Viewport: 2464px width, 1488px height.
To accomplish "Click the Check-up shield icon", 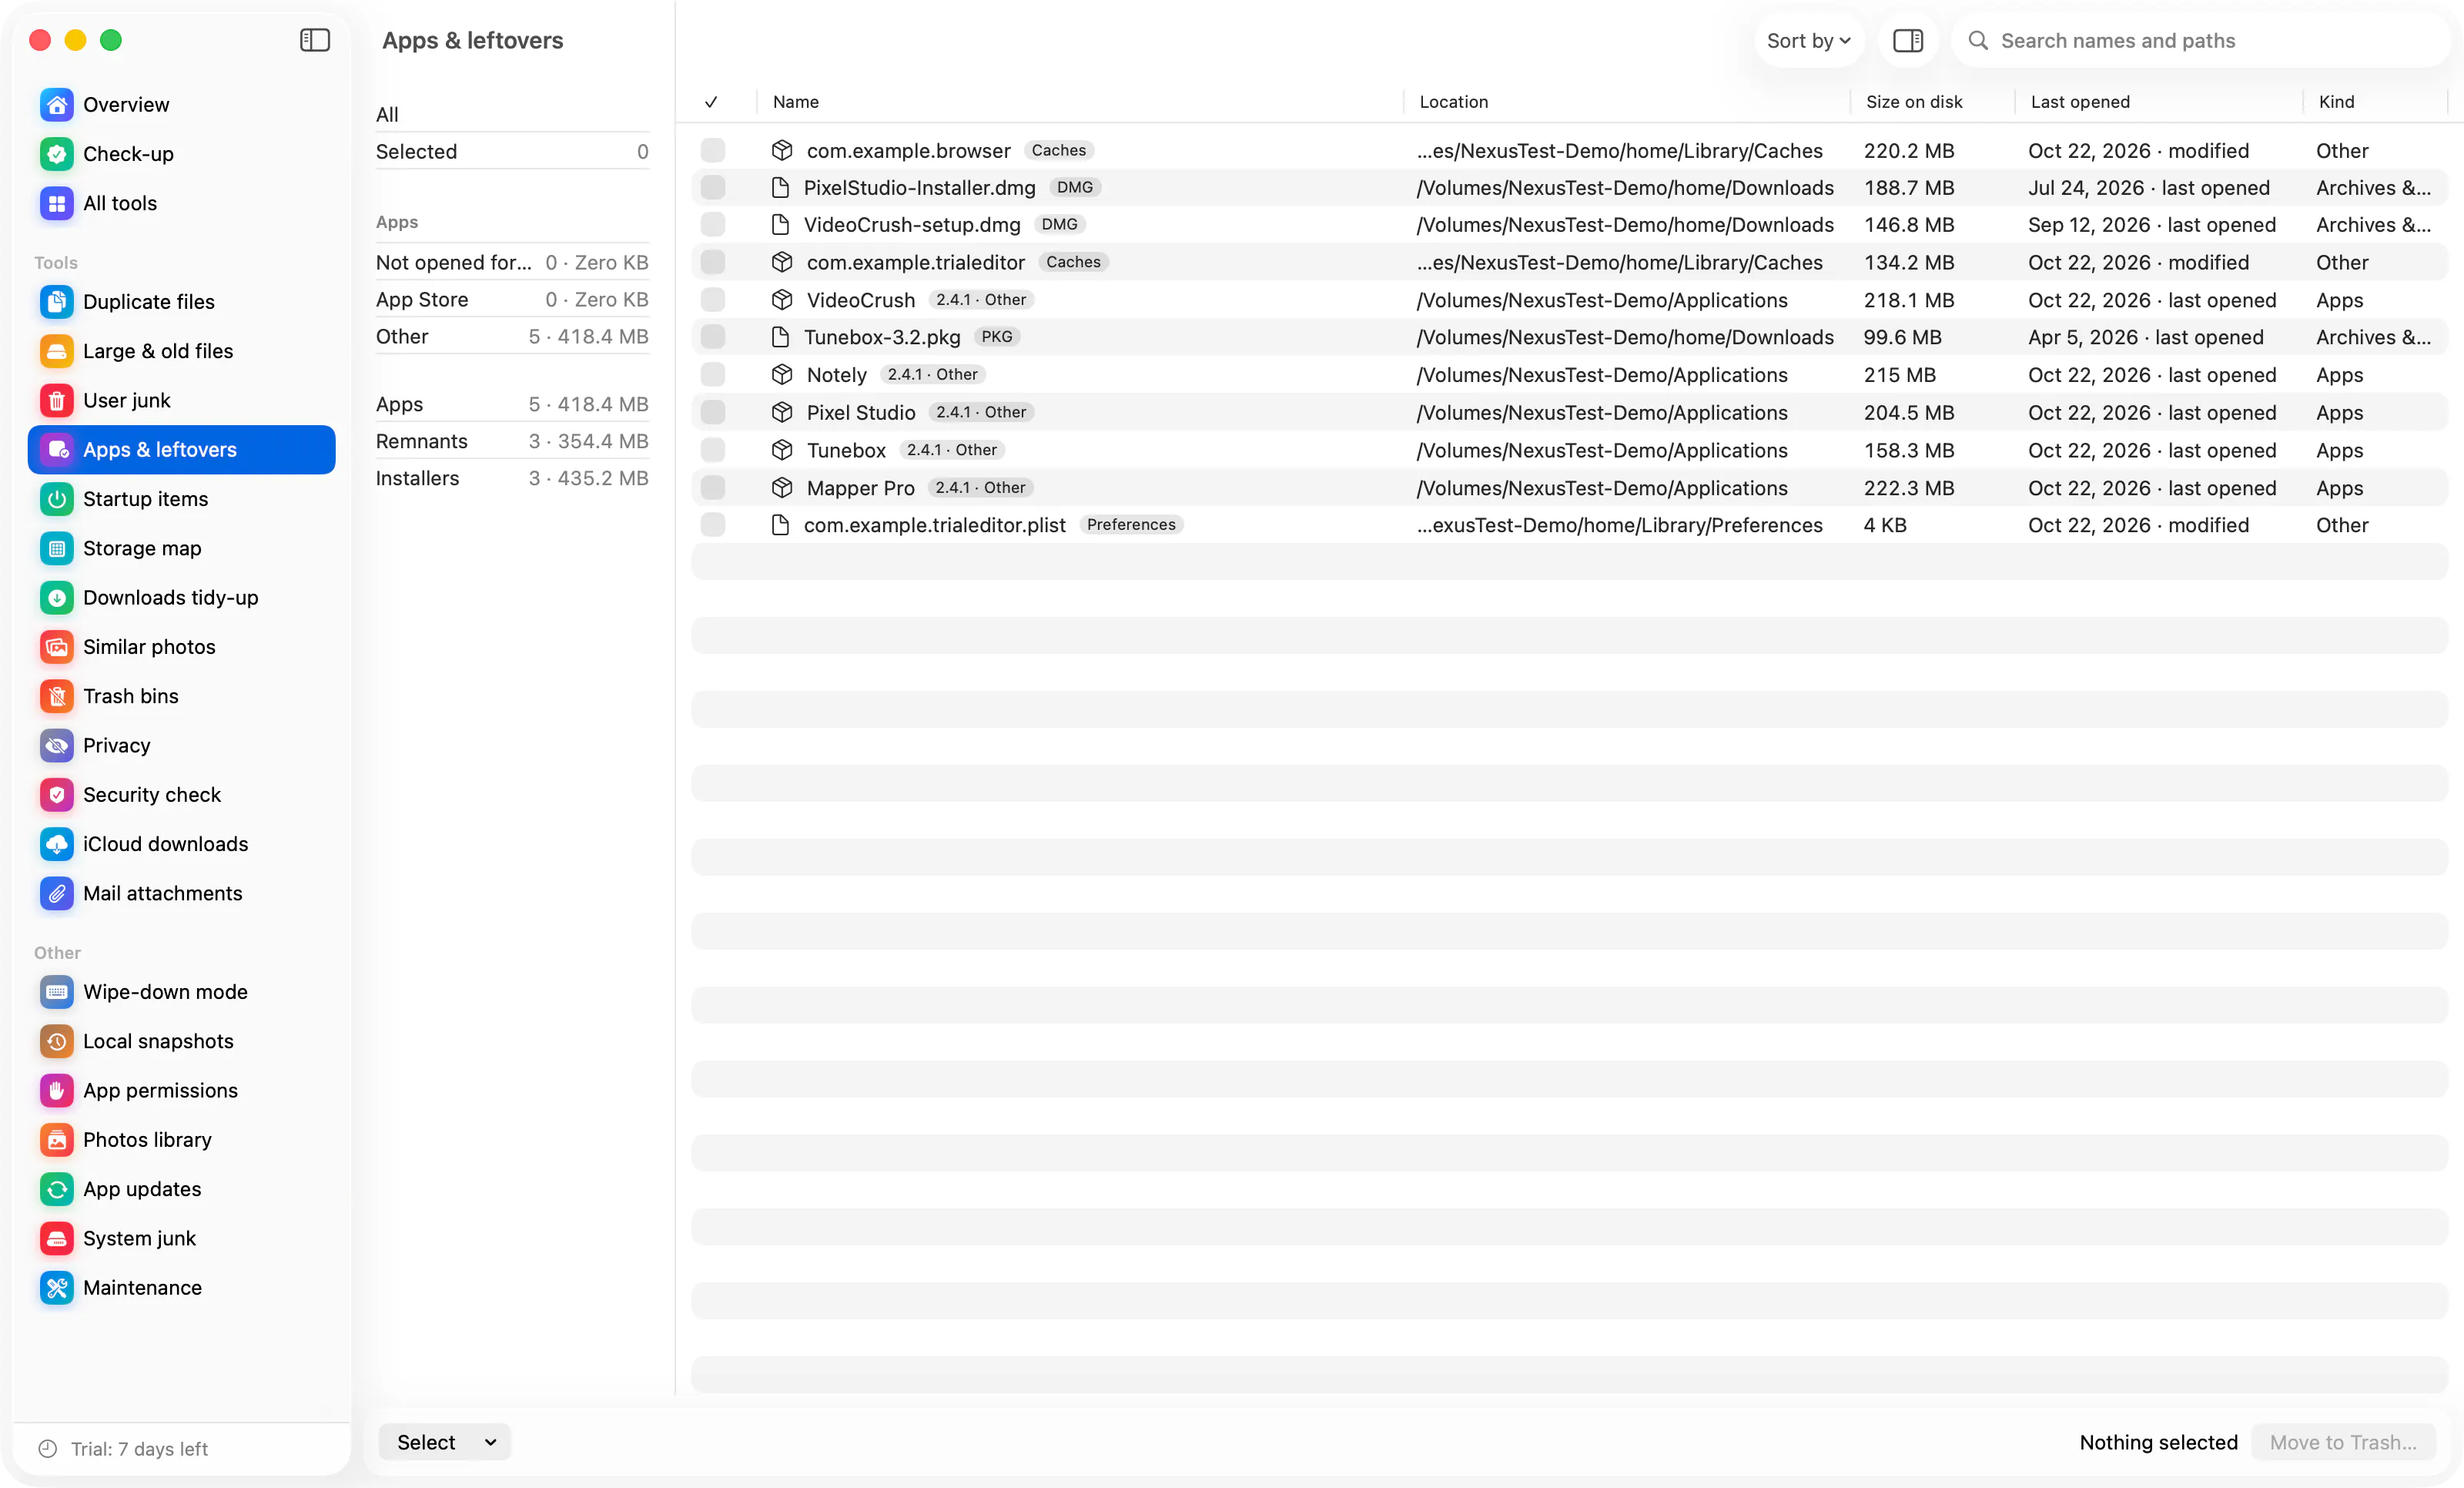I will [57, 153].
